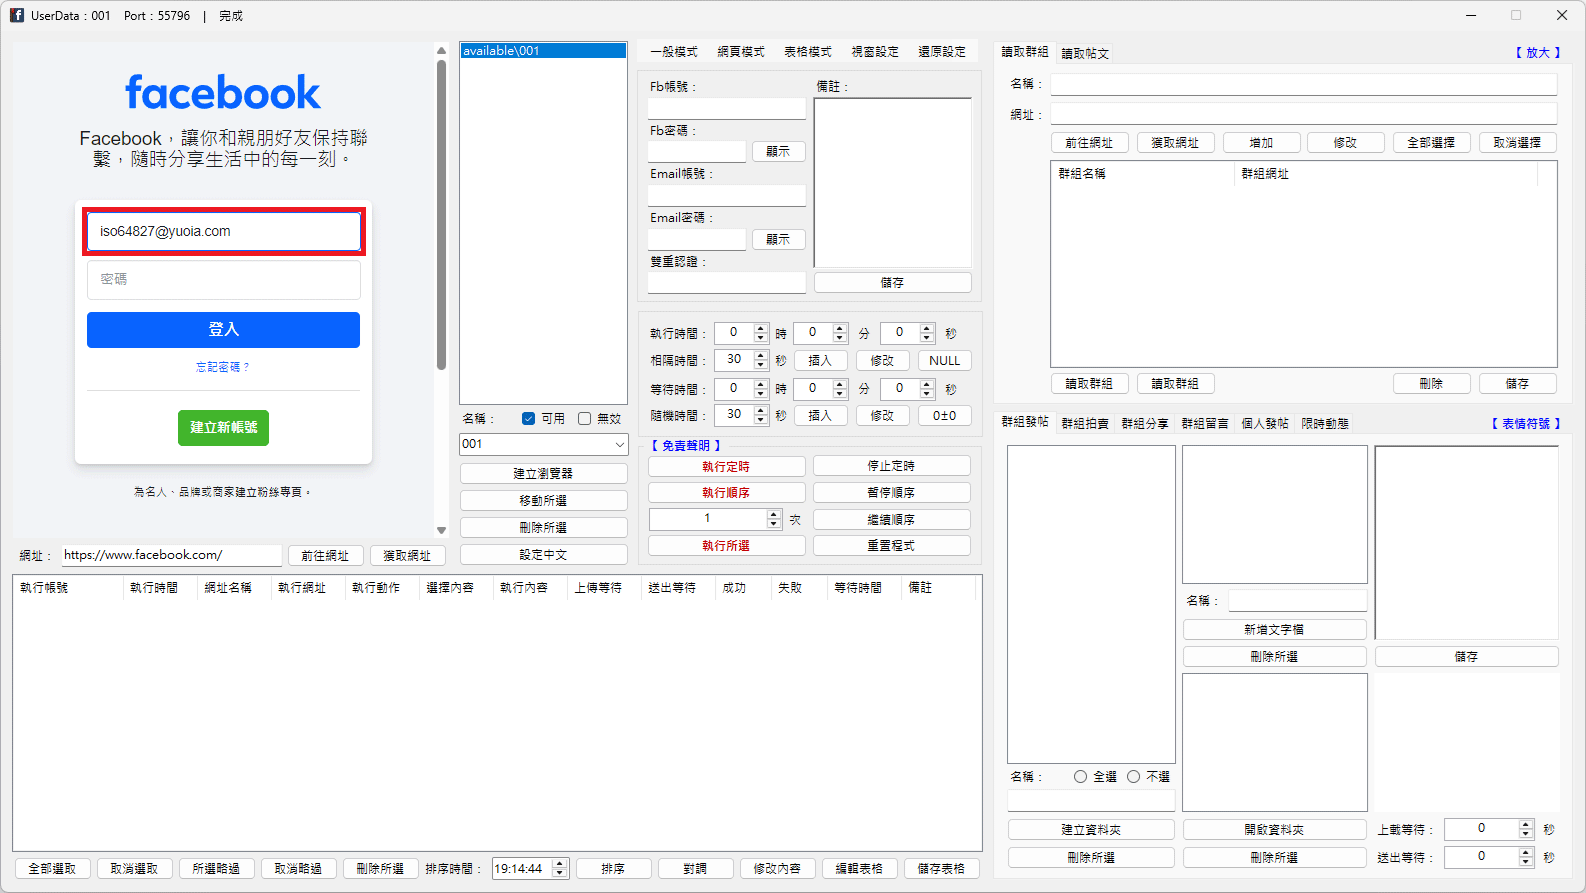Switch to the 個人發帖 tab

[x=1265, y=424]
